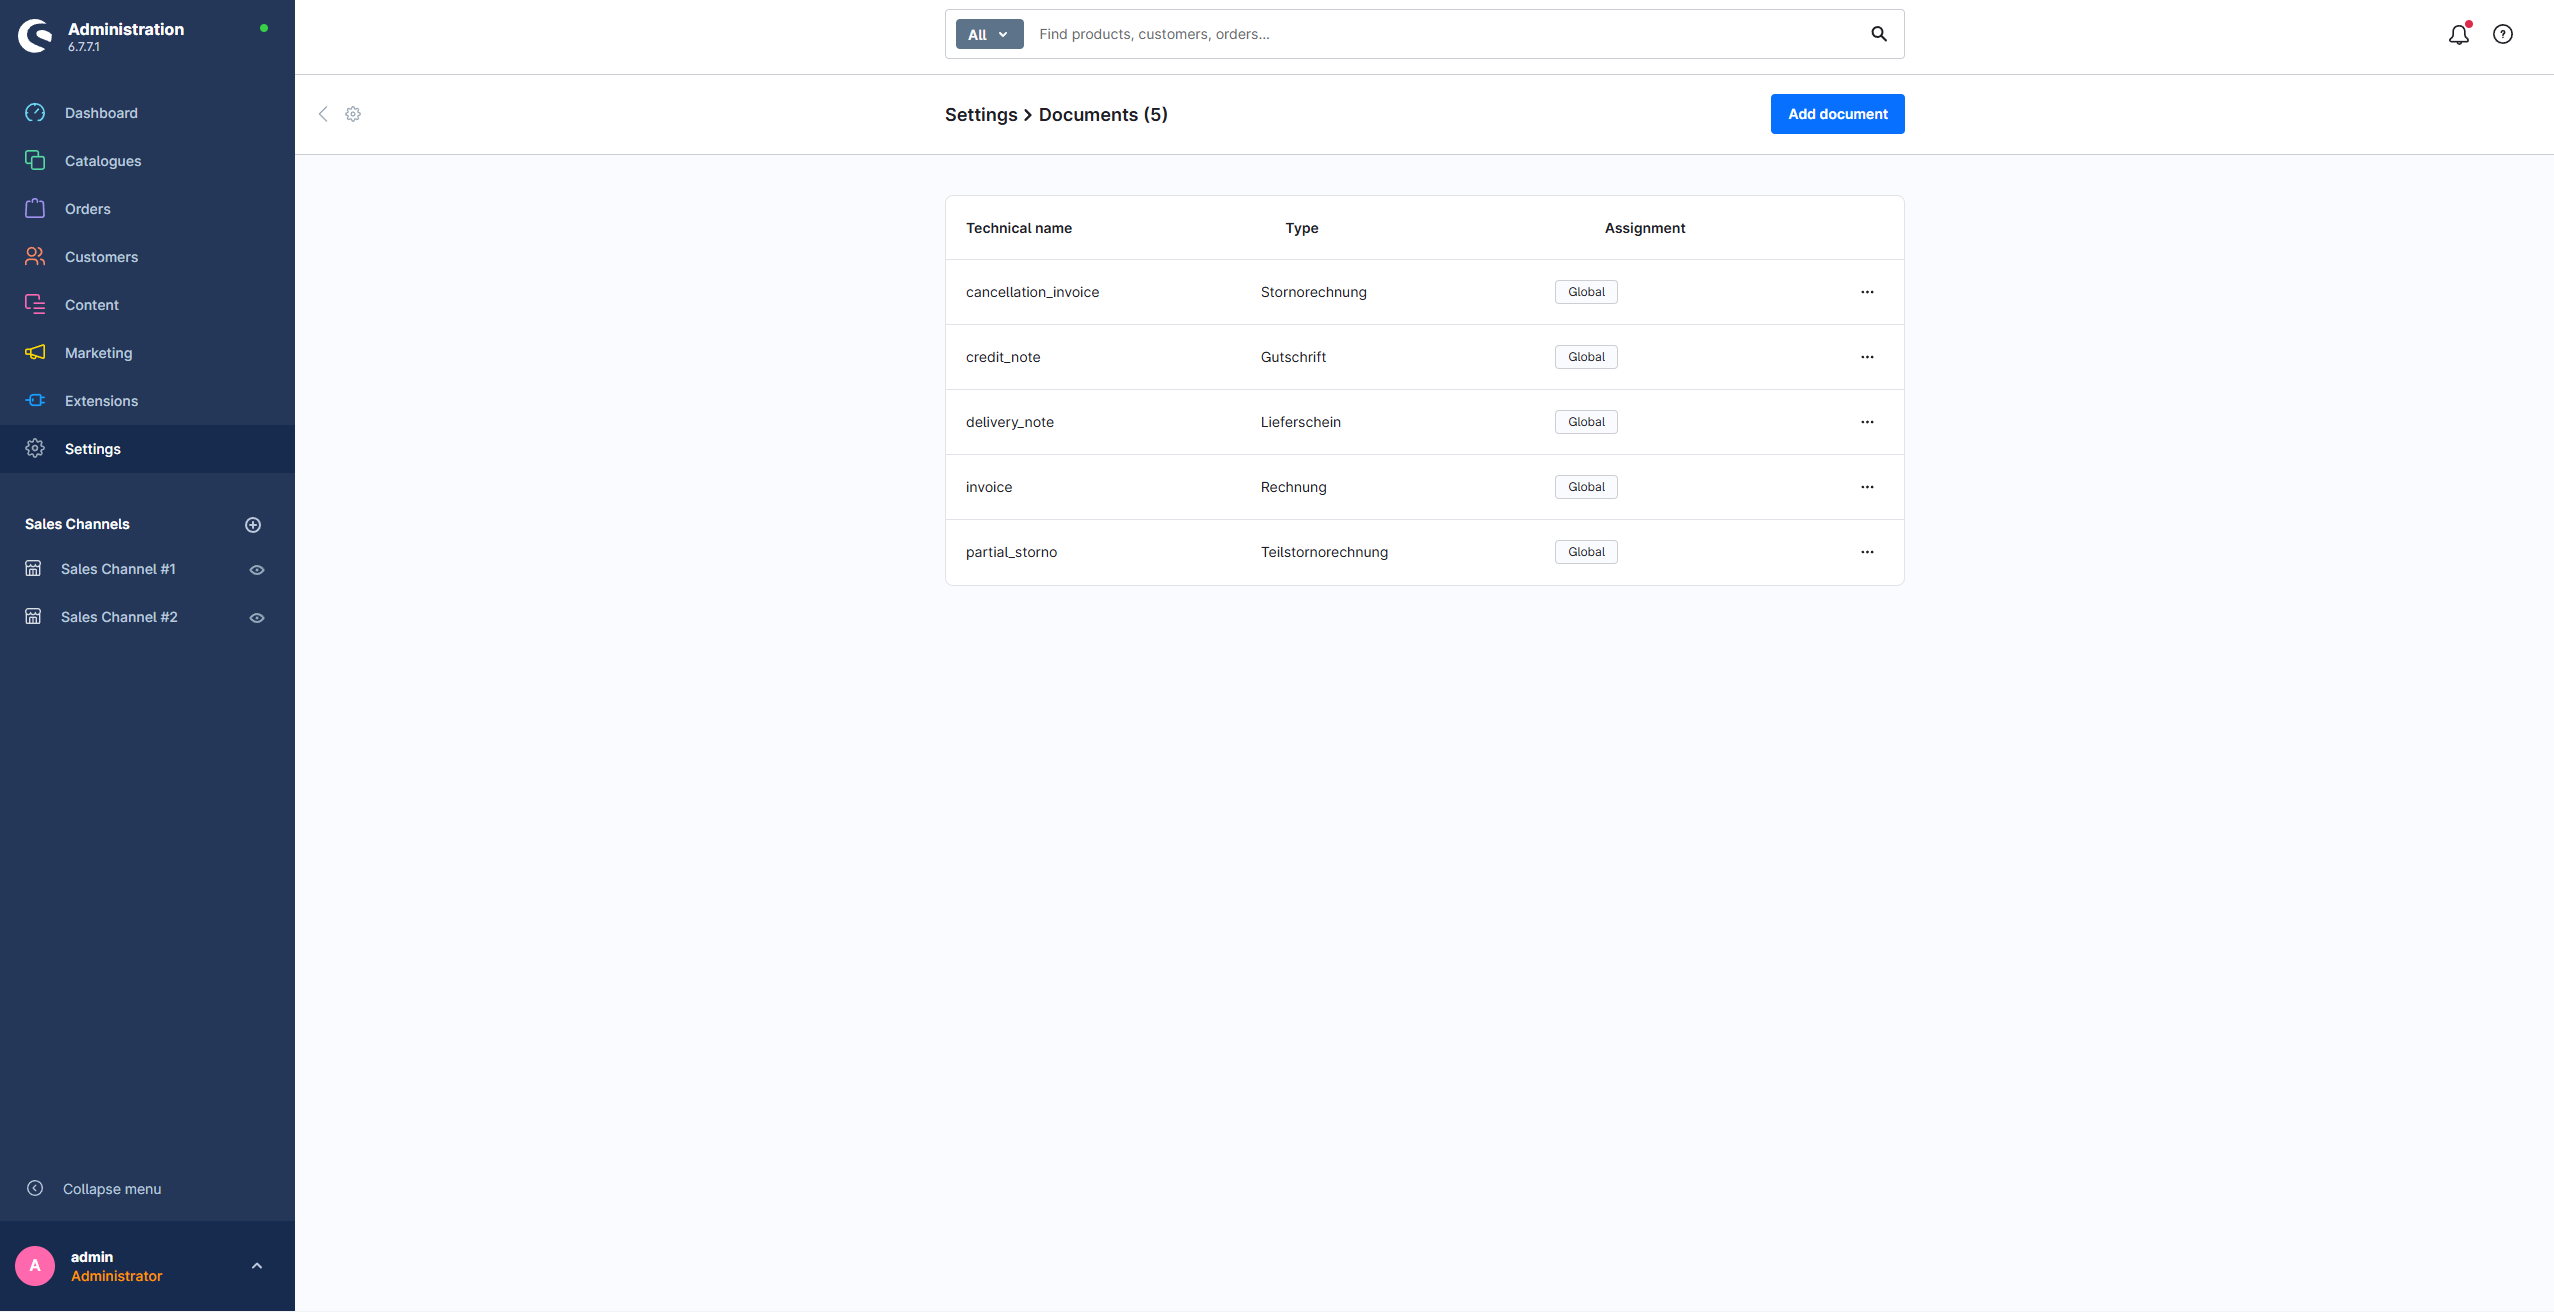This screenshot has width=2554, height=1312.
Task: Add a new sales channel plus icon
Action: point(253,525)
